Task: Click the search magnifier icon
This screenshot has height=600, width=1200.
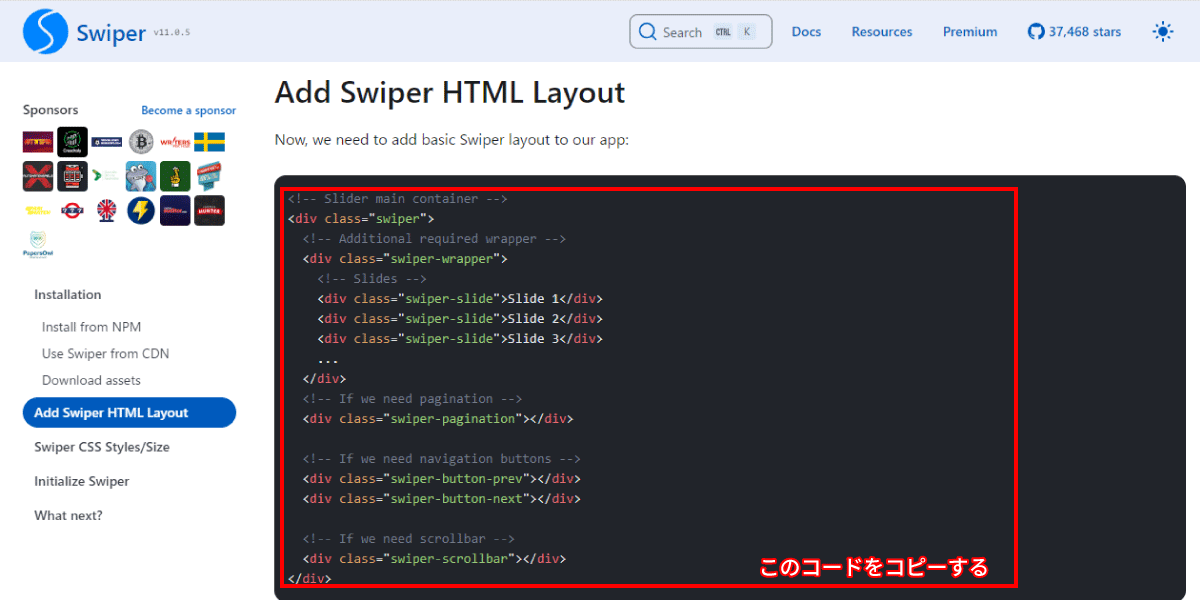Action: coord(647,32)
